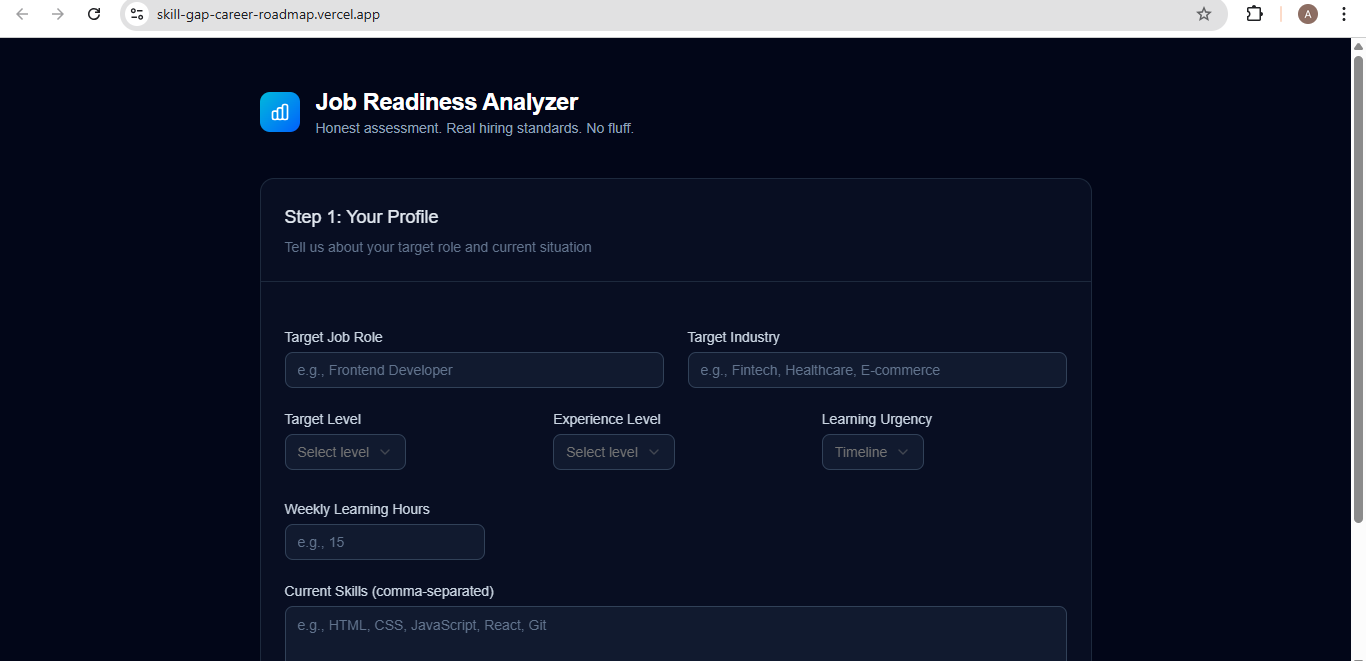Click the 'Experience Level' label
The height and width of the screenshot is (661, 1366).
pos(607,419)
